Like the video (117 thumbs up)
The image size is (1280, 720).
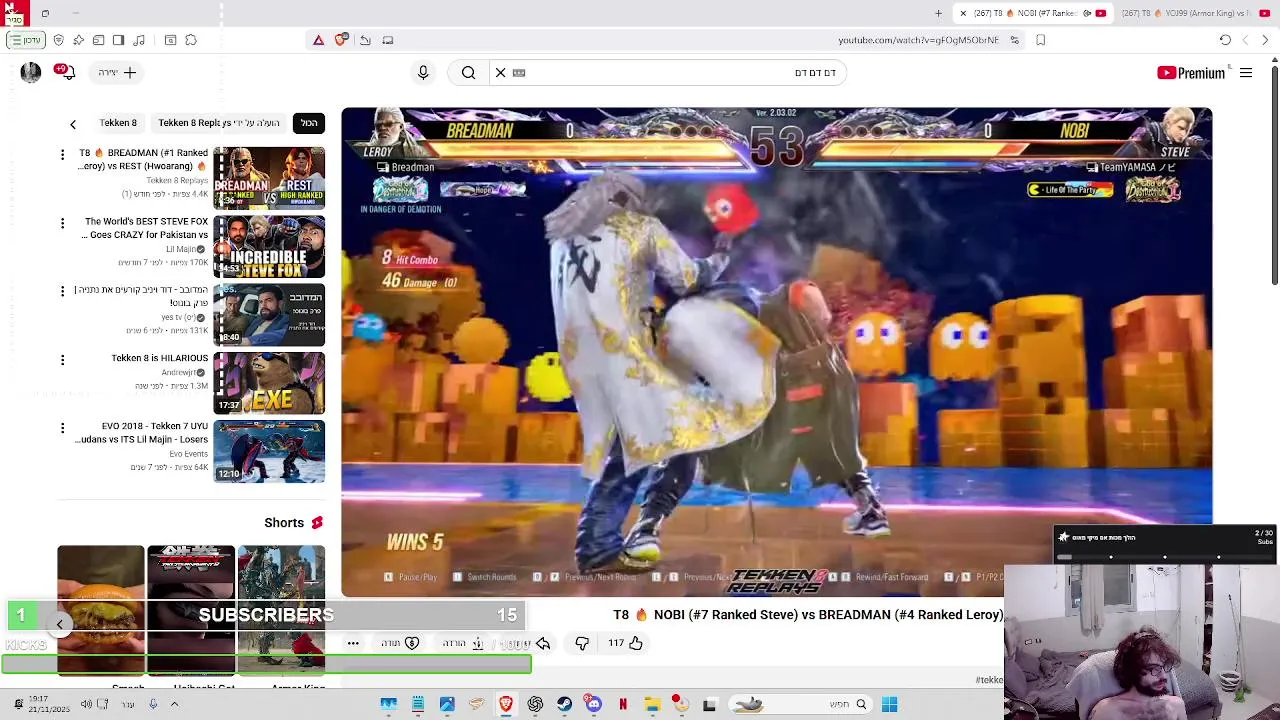(x=625, y=643)
